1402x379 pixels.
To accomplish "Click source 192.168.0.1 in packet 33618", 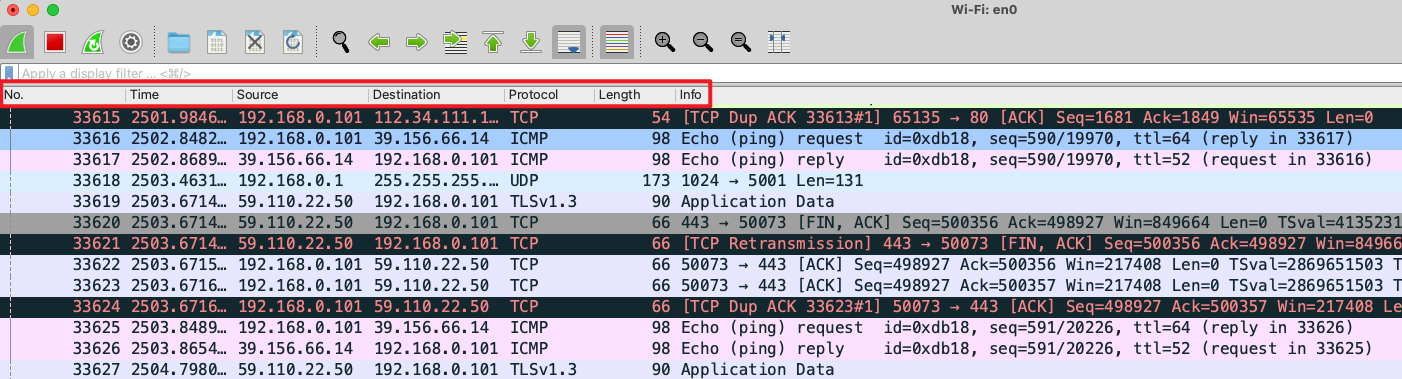I will coord(290,180).
